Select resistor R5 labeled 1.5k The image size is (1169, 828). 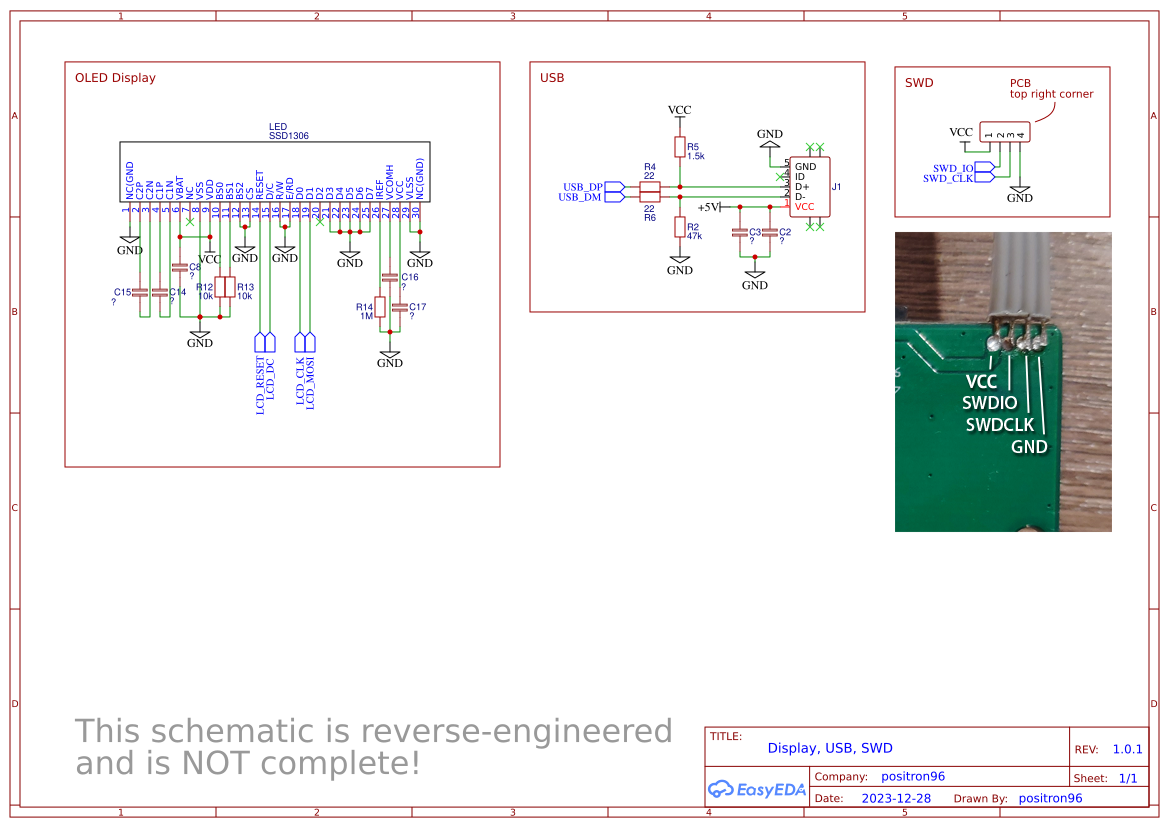[681, 148]
